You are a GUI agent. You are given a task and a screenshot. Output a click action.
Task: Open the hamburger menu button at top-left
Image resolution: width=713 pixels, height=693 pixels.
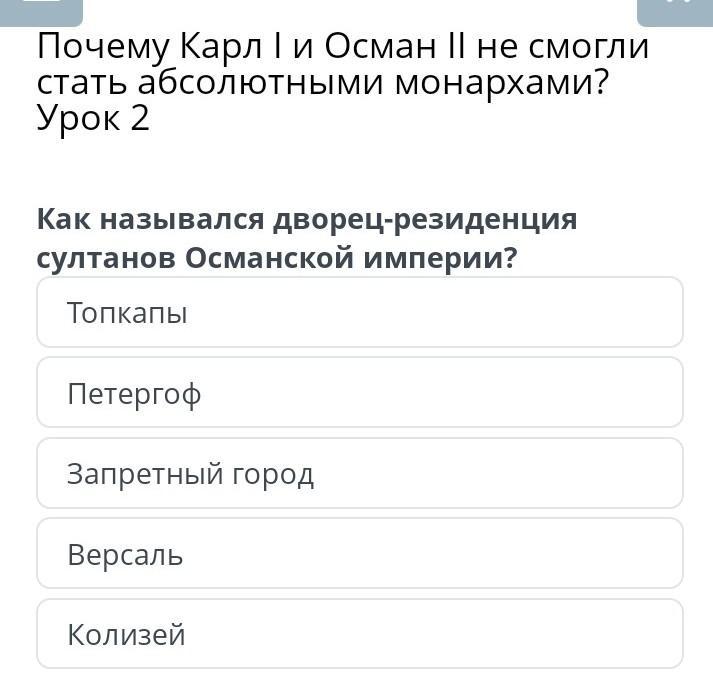pyautogui.click(x=40, y=8)
